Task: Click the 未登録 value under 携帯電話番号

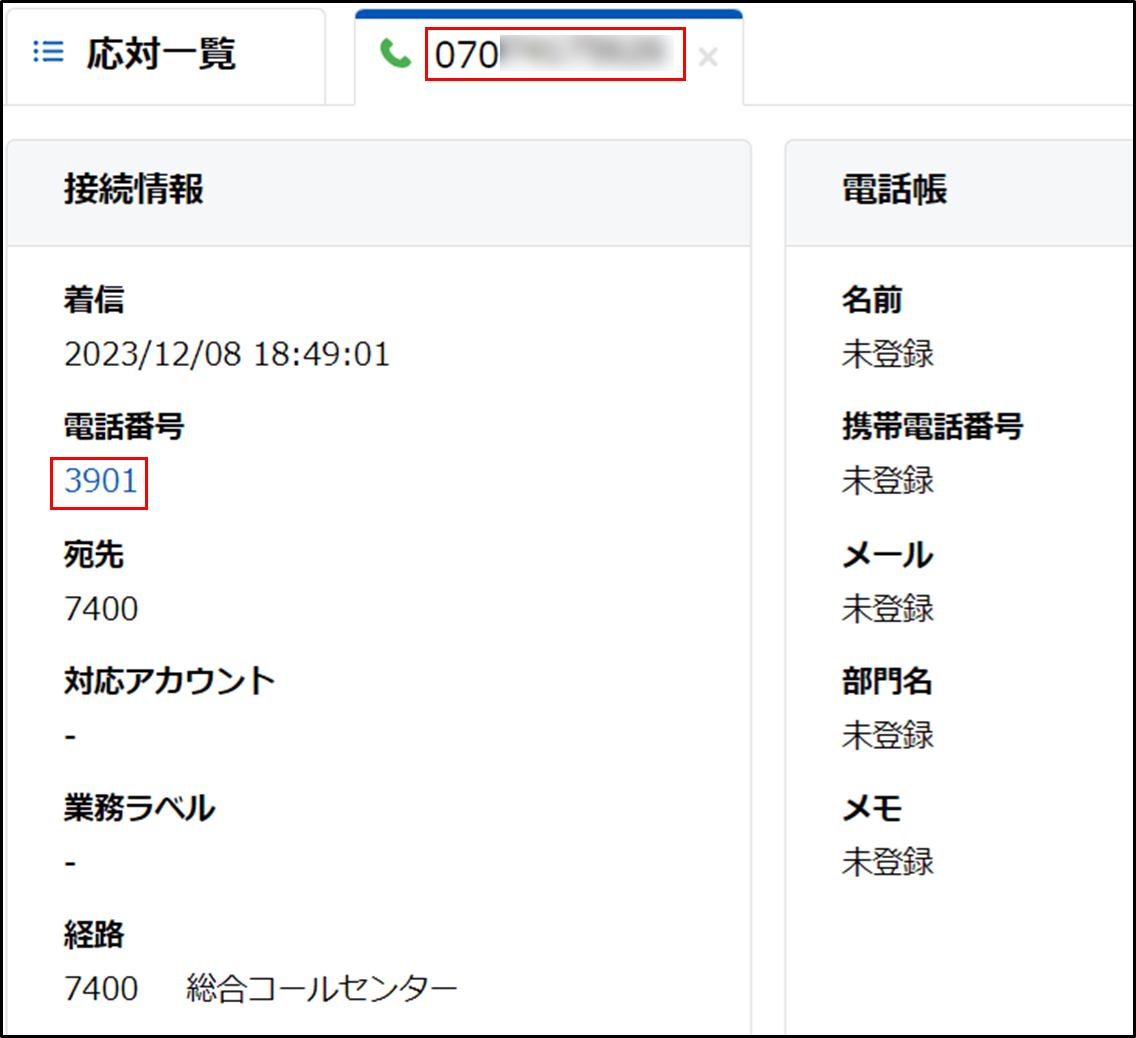Action: (888, 481)
